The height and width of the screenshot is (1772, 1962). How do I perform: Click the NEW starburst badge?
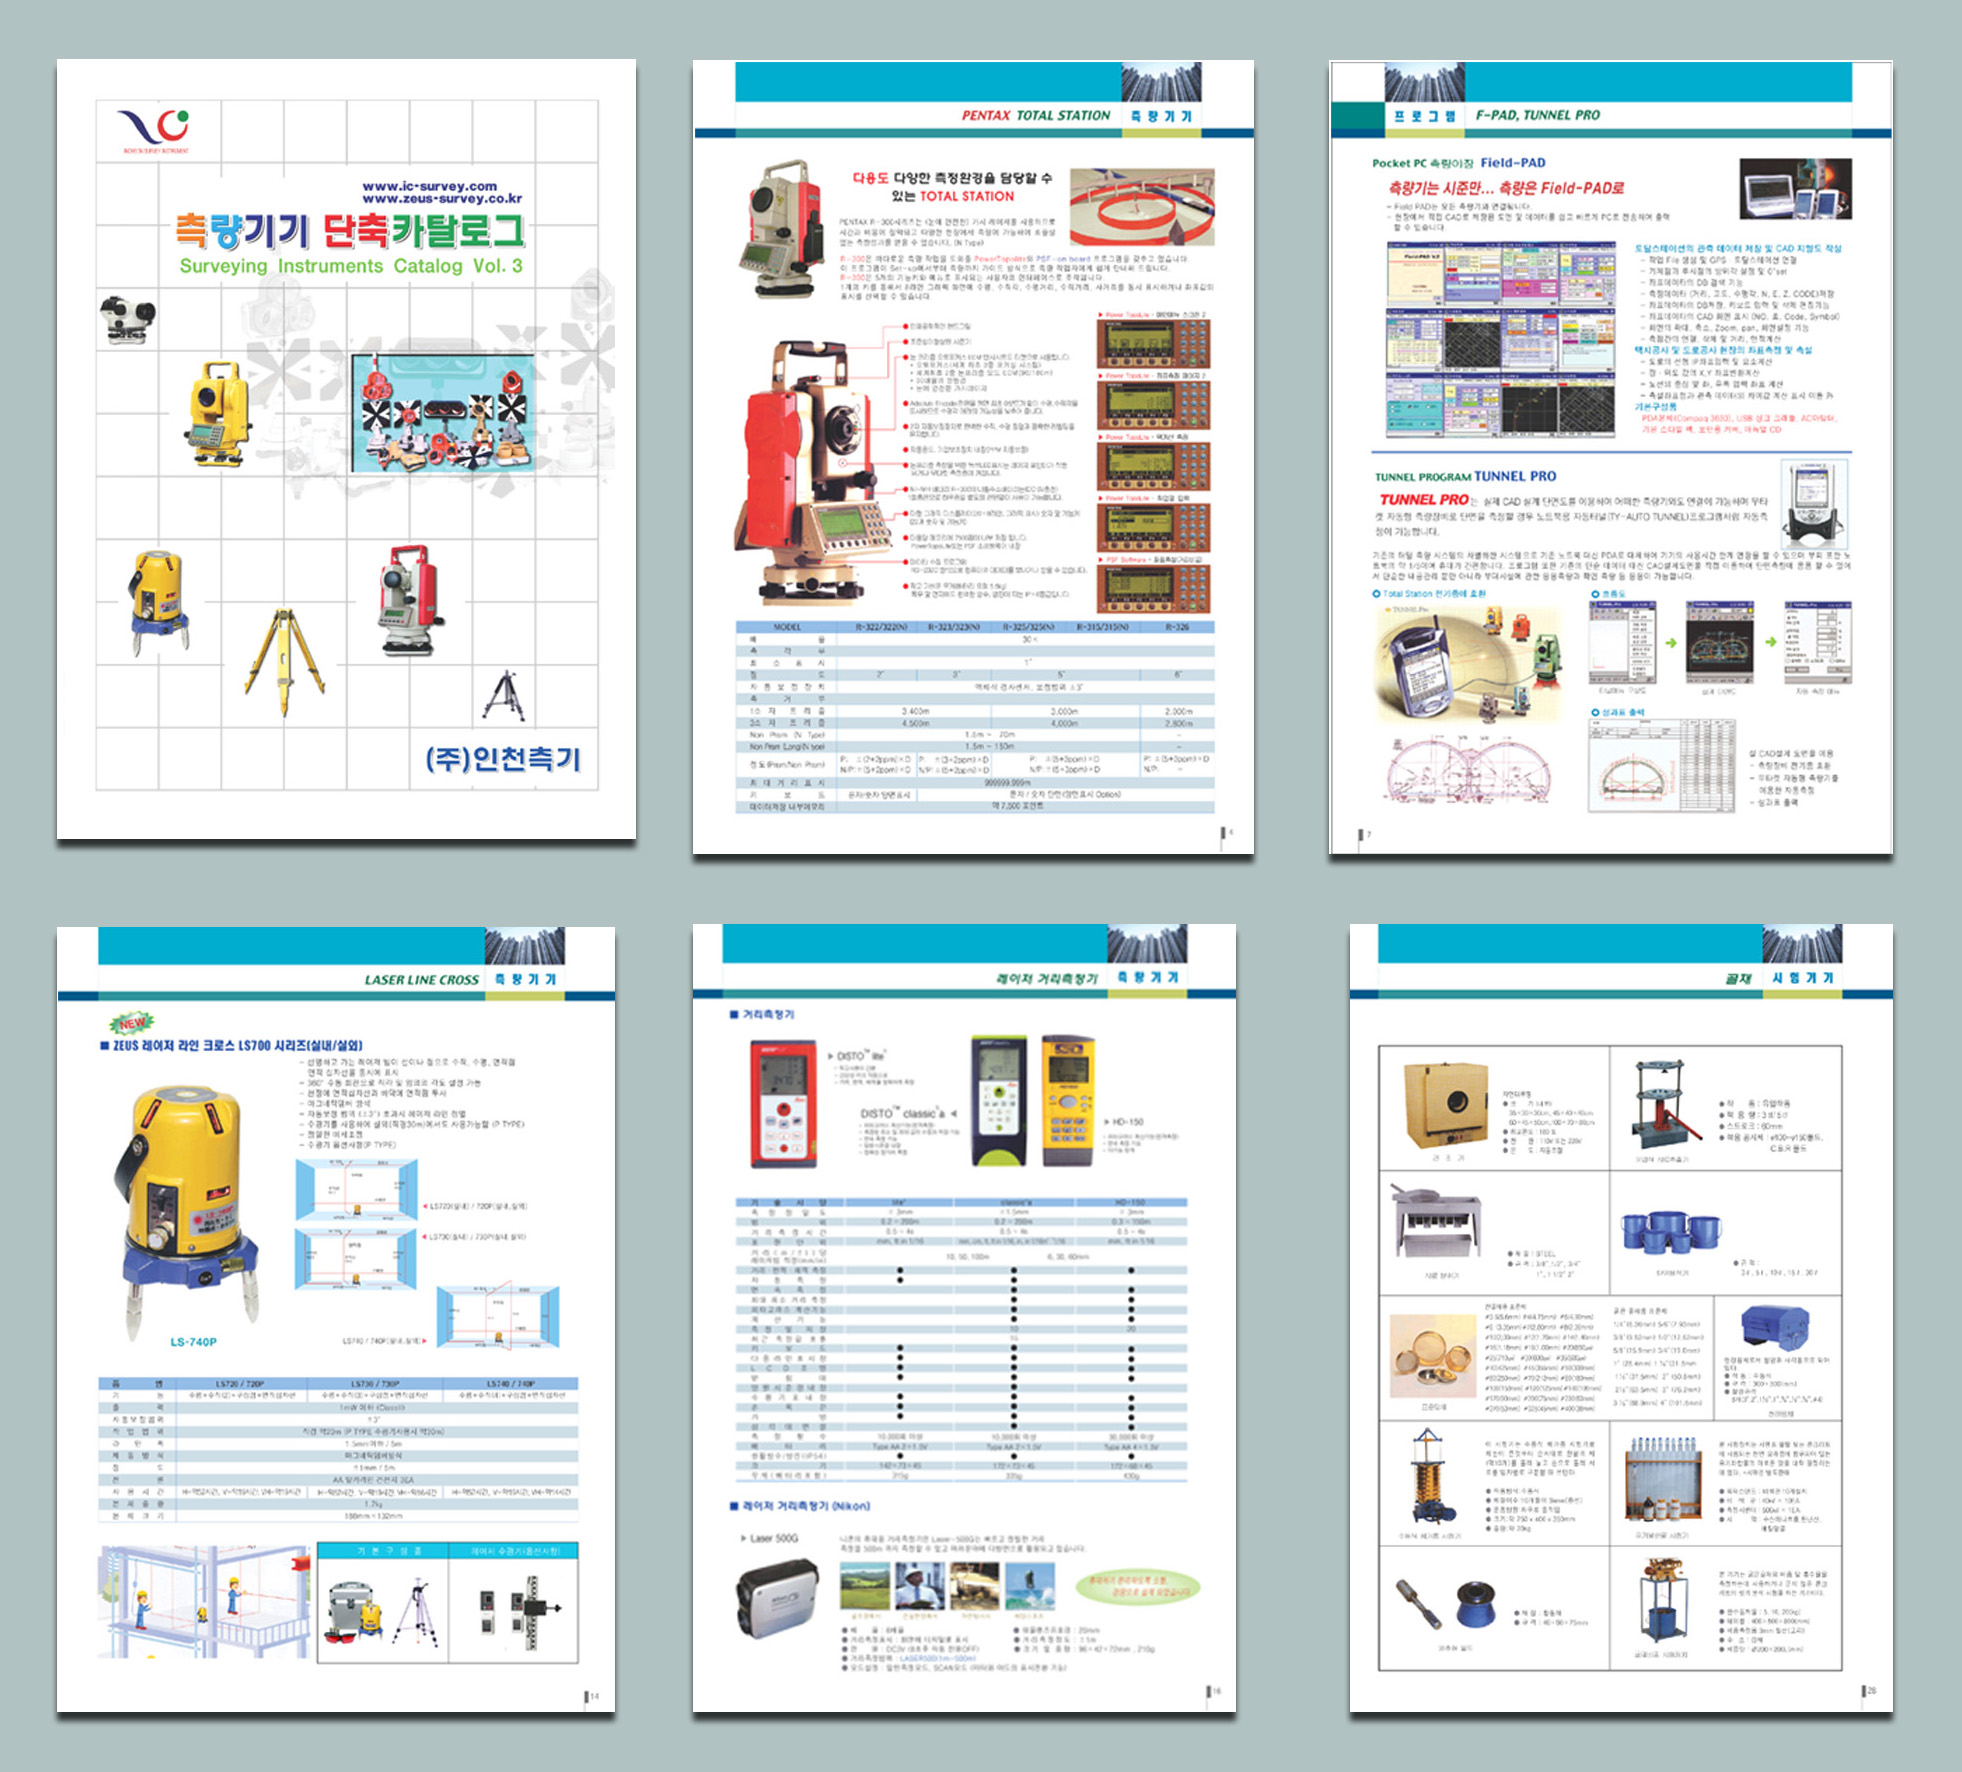tap(132, 1023)
